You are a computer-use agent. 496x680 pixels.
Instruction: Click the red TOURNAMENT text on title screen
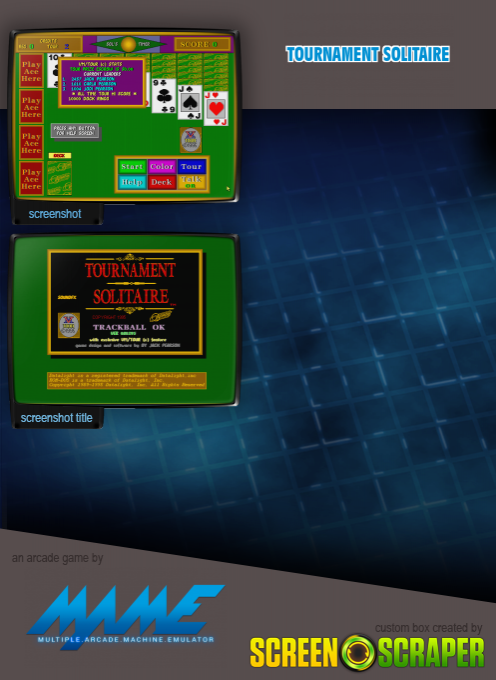(130, 271)
